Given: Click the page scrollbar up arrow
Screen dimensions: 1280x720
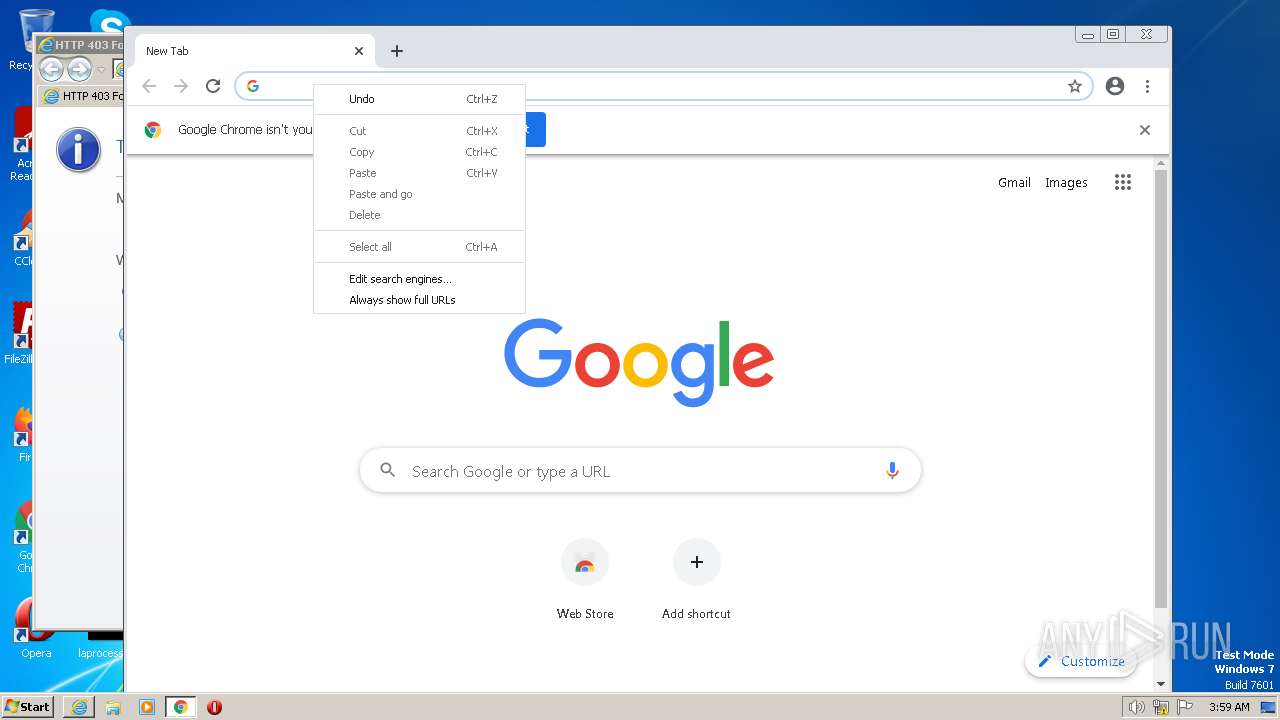Looking at the screenshot, I should pyautogui.click(x=1161, y=163).
